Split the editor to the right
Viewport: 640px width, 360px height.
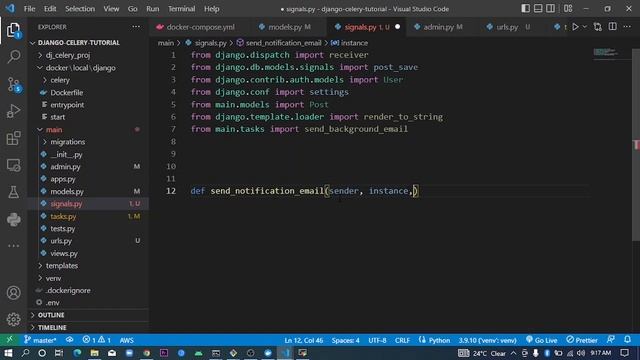click(613, 27)
